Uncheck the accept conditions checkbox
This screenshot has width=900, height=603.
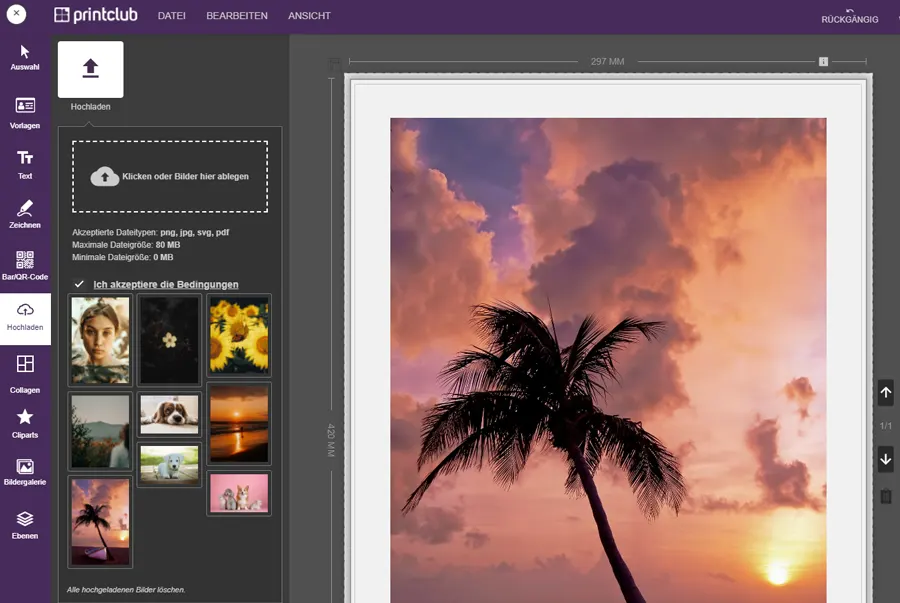point(79,284)
